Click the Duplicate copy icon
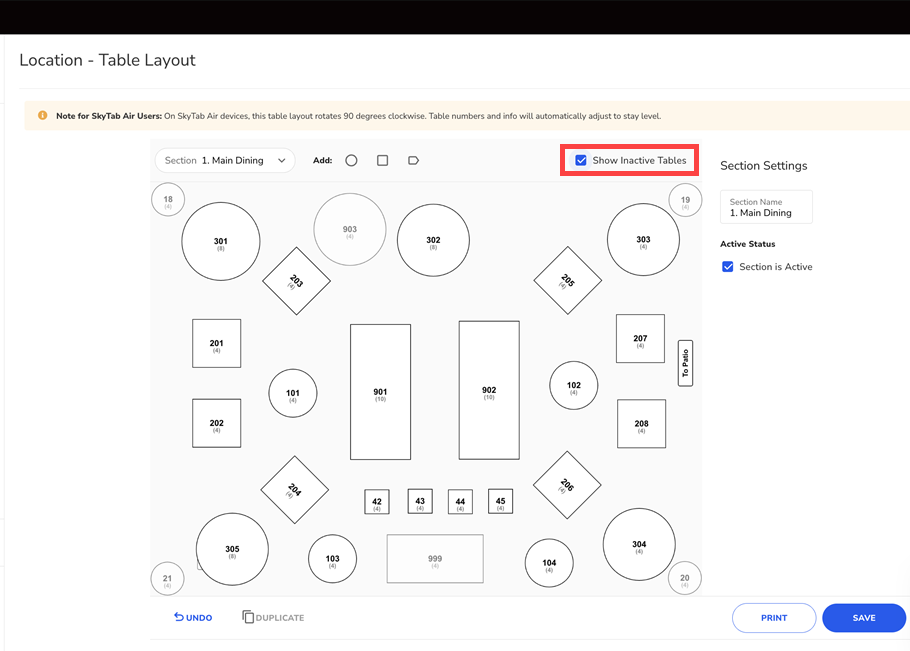Viewport: 910px width, 651px height. (x=248, y=618)
